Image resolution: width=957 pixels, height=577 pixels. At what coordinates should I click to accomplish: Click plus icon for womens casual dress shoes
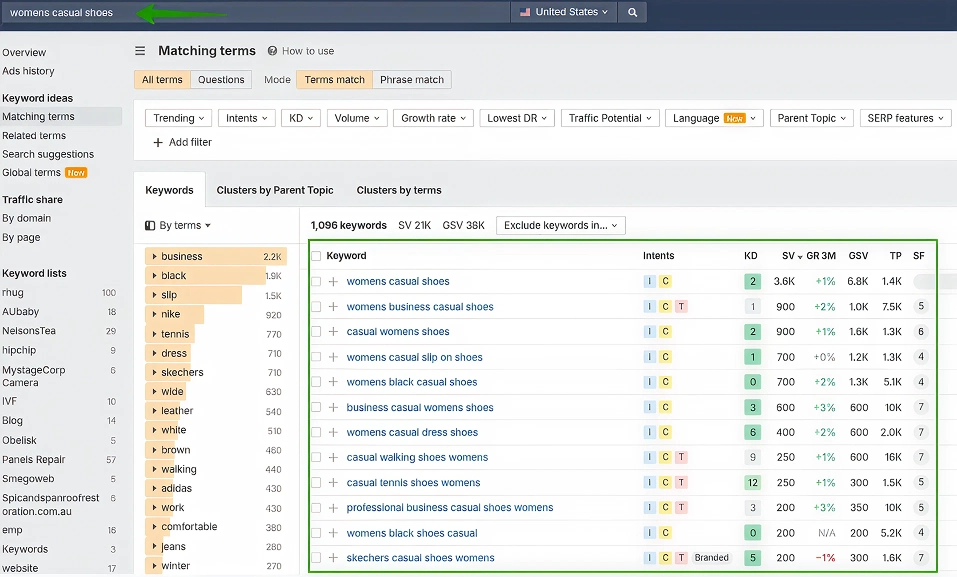(333, 432)
